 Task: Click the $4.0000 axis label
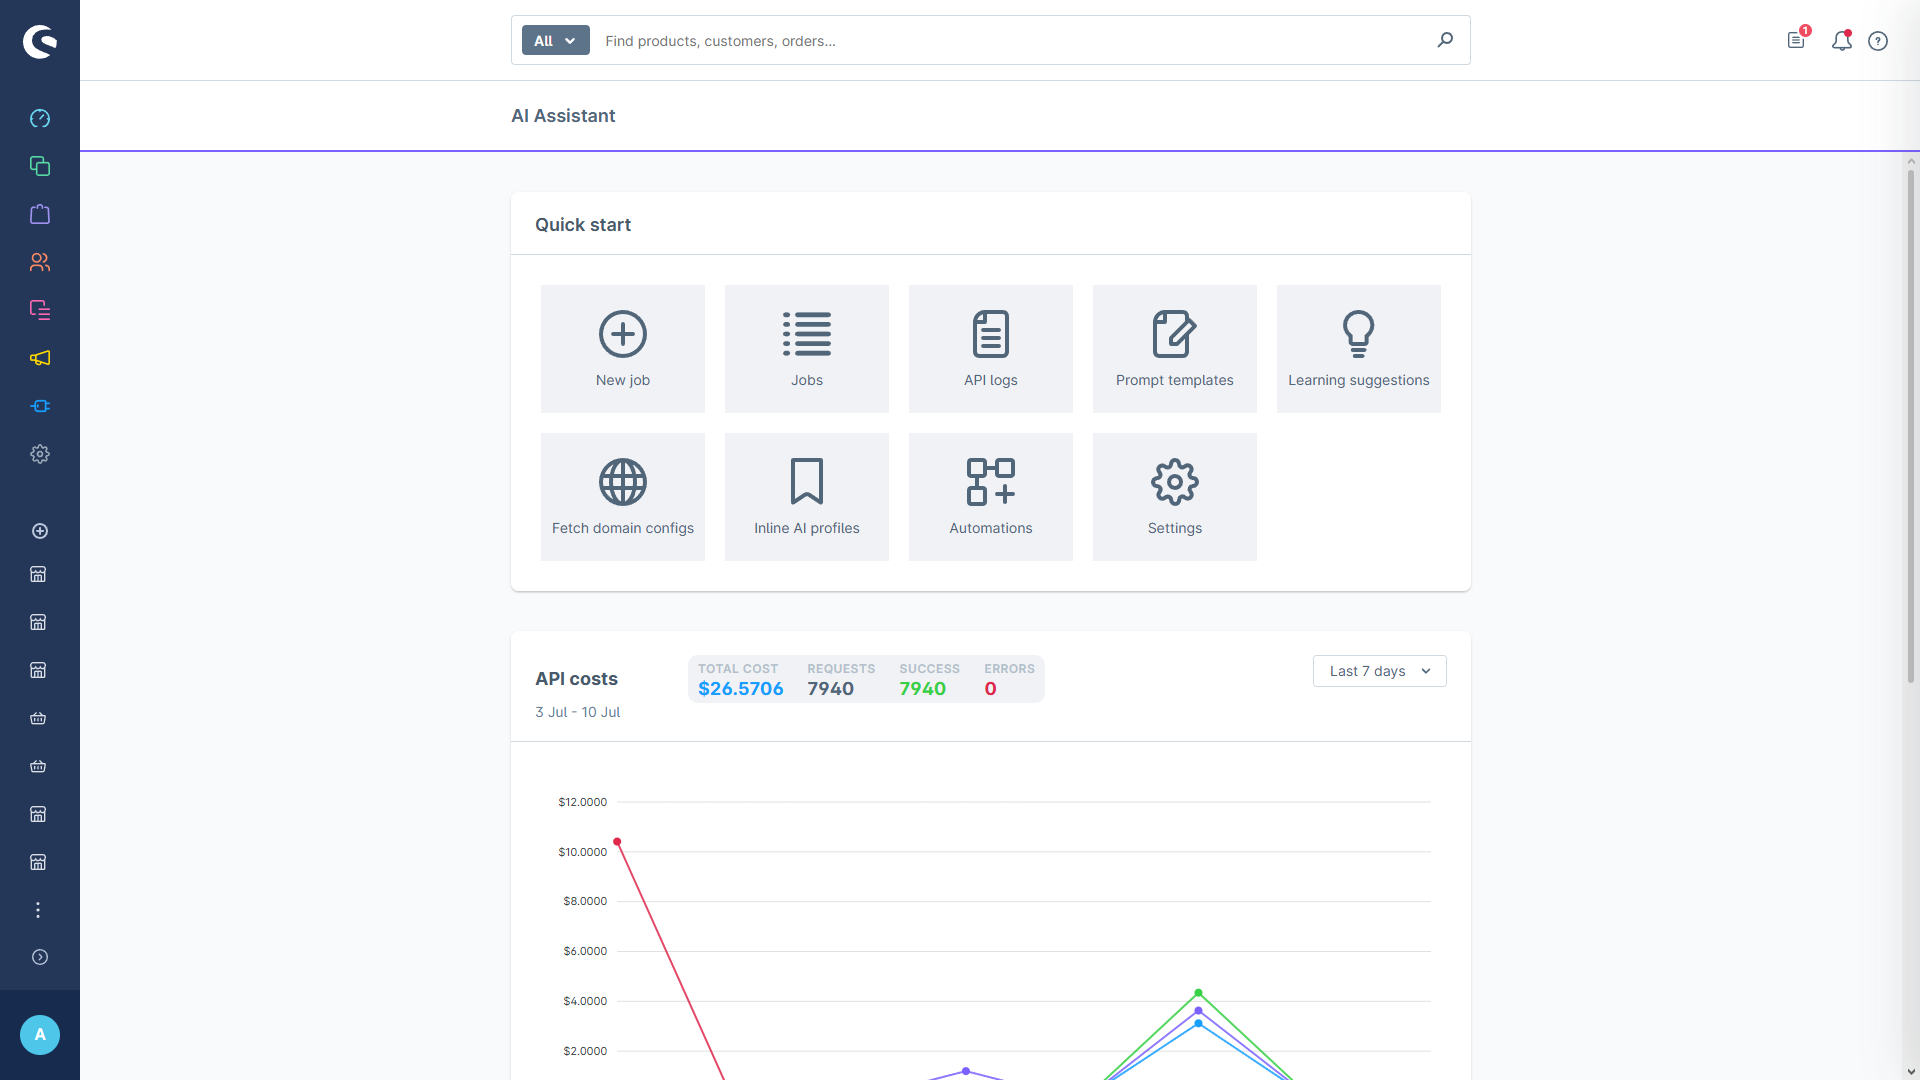click(585, 1001)
